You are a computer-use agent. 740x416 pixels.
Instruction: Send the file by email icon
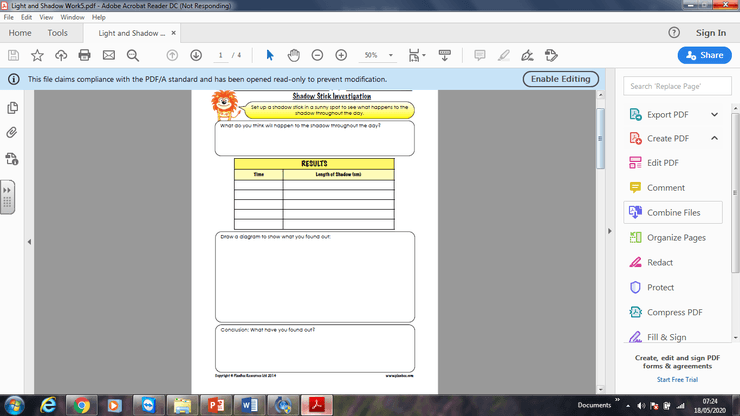click(109, 55)
